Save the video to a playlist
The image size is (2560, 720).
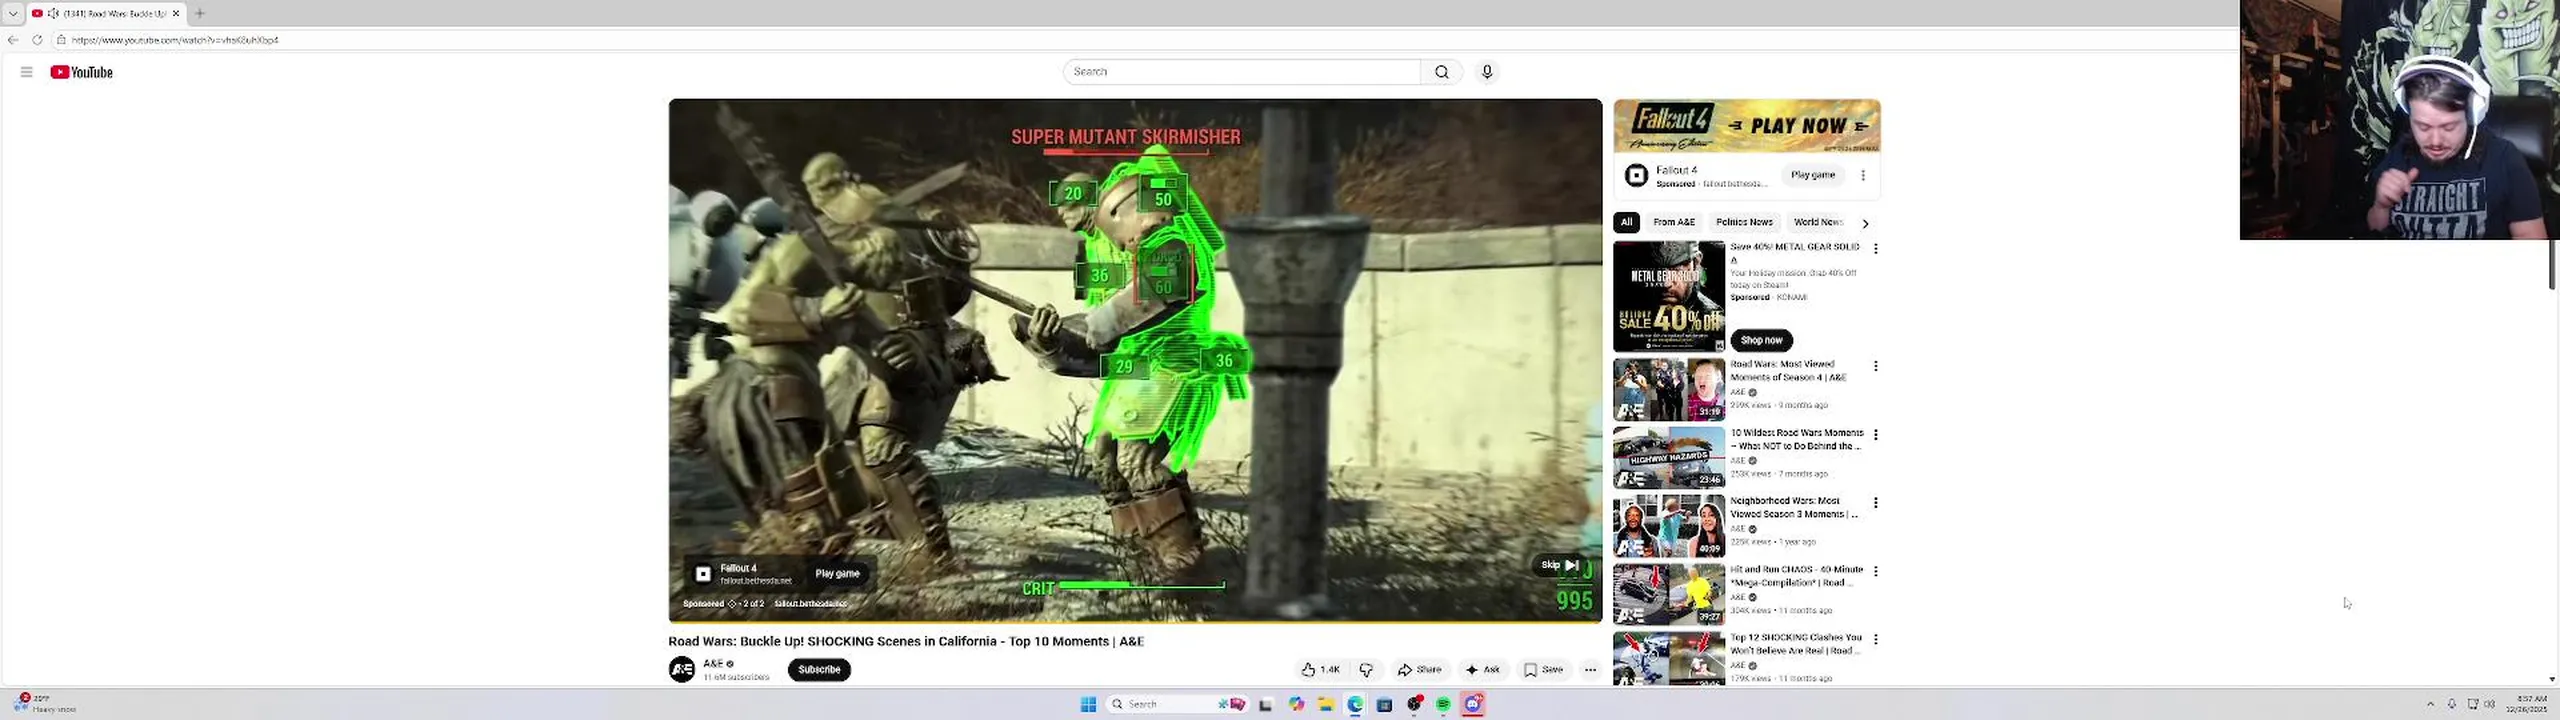pyautogui.click(x=1543, y=670)
